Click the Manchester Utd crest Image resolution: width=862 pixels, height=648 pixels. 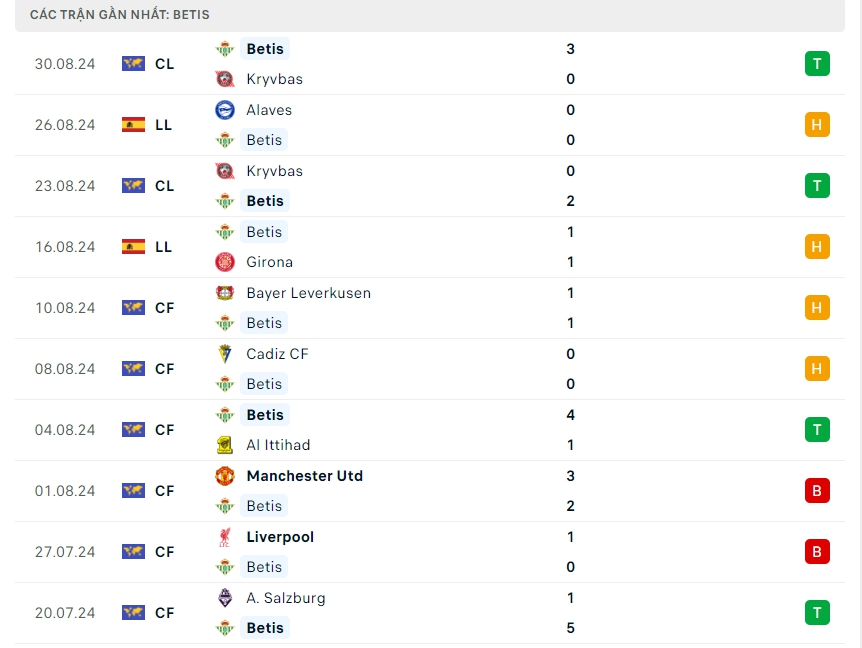(x=224, y=476)
